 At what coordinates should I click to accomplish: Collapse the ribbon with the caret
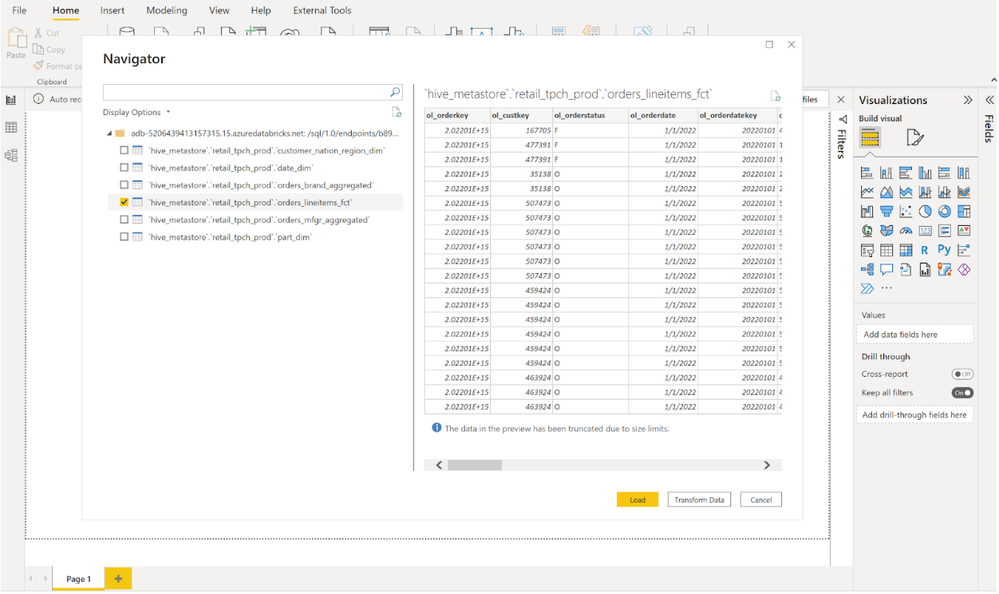pos(993,80)
